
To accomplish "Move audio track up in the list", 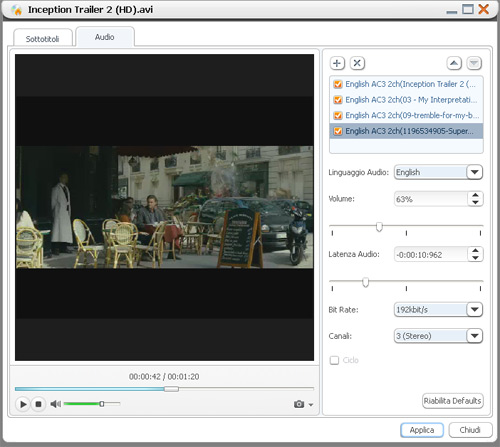I will coord(454,63).
